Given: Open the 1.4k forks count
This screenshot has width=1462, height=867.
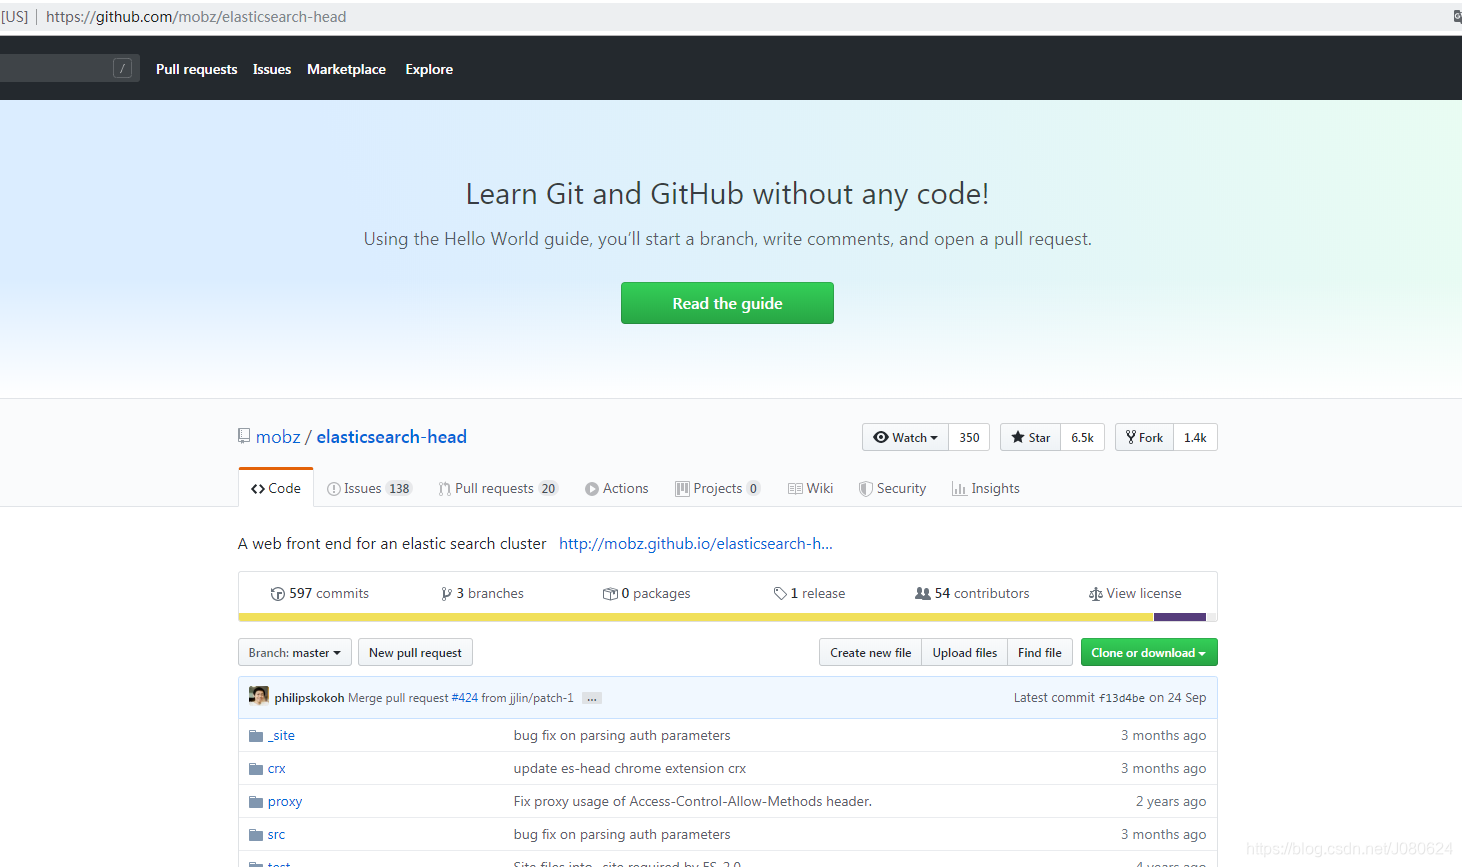Looking at the screenshot, I should 1195,437.
